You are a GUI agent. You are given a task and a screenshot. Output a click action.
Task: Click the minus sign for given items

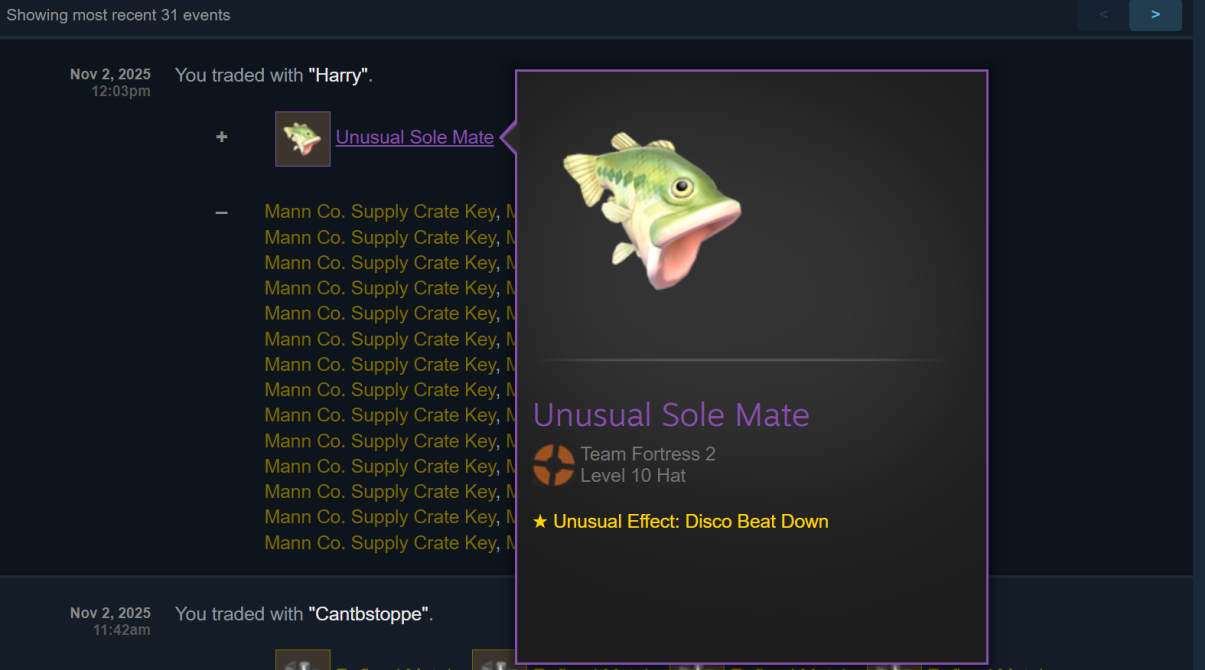(x=222, y=212)
